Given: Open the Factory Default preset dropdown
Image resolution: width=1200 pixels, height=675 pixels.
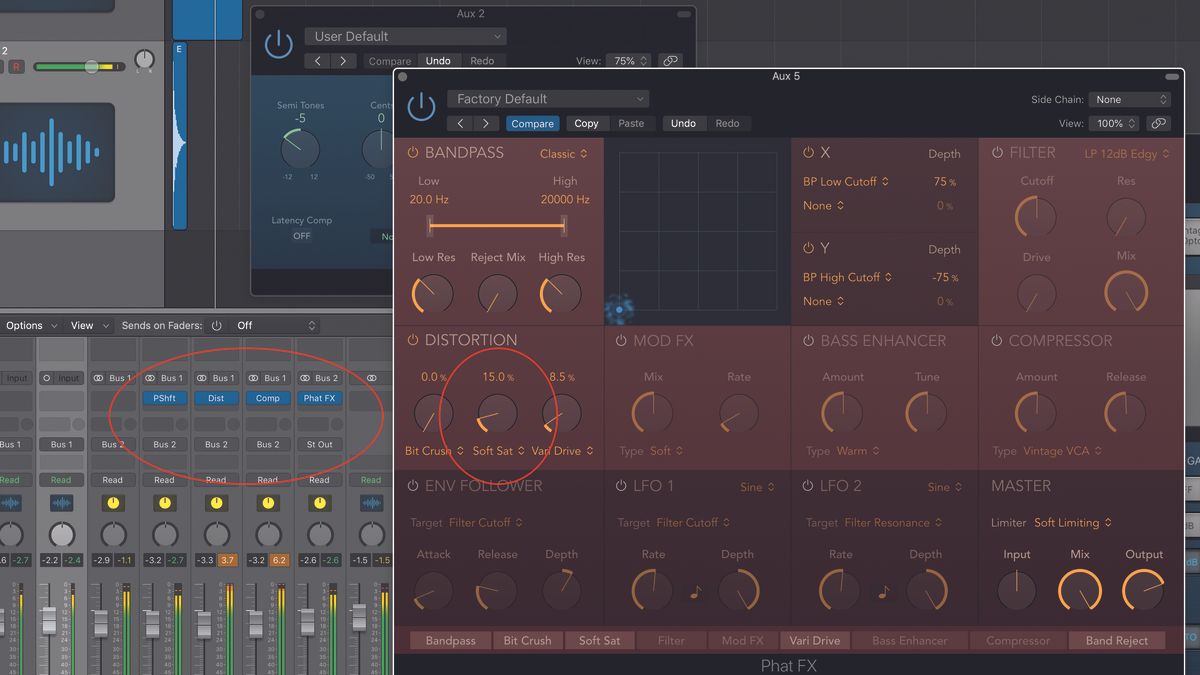Looking at the screenshot, I should (x=548, y=98).
